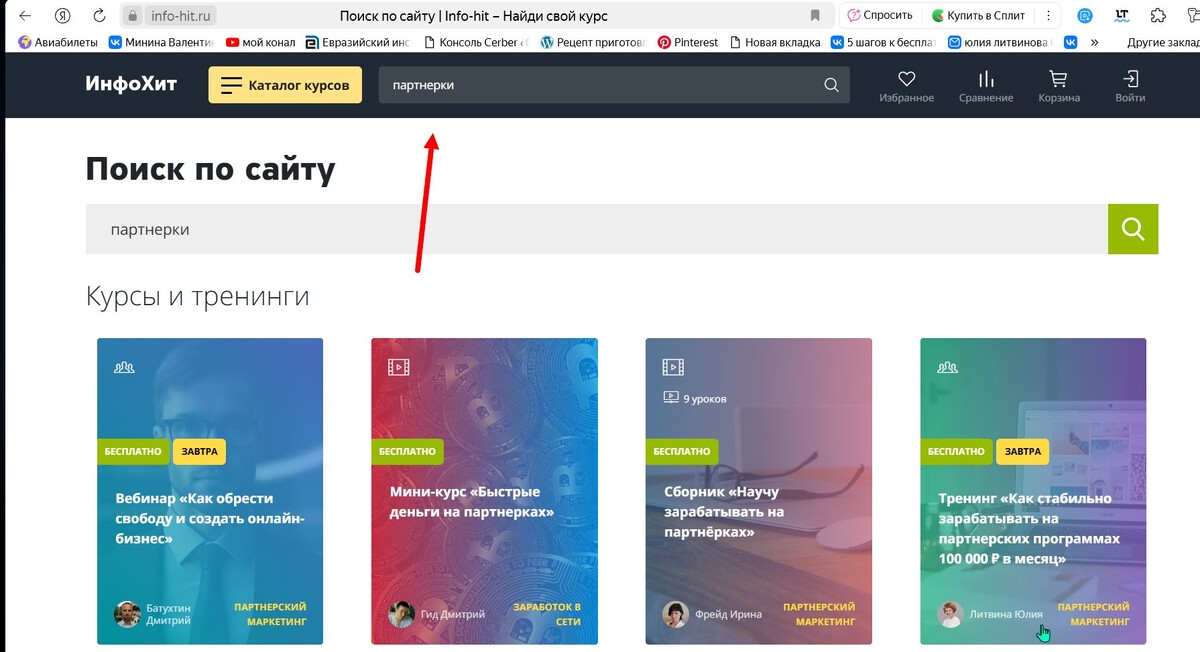This screenshot has width=1200, height=652.
Task: Click the Заработок в сети category link
Action: pyautogui.click(x=546, y=614)
